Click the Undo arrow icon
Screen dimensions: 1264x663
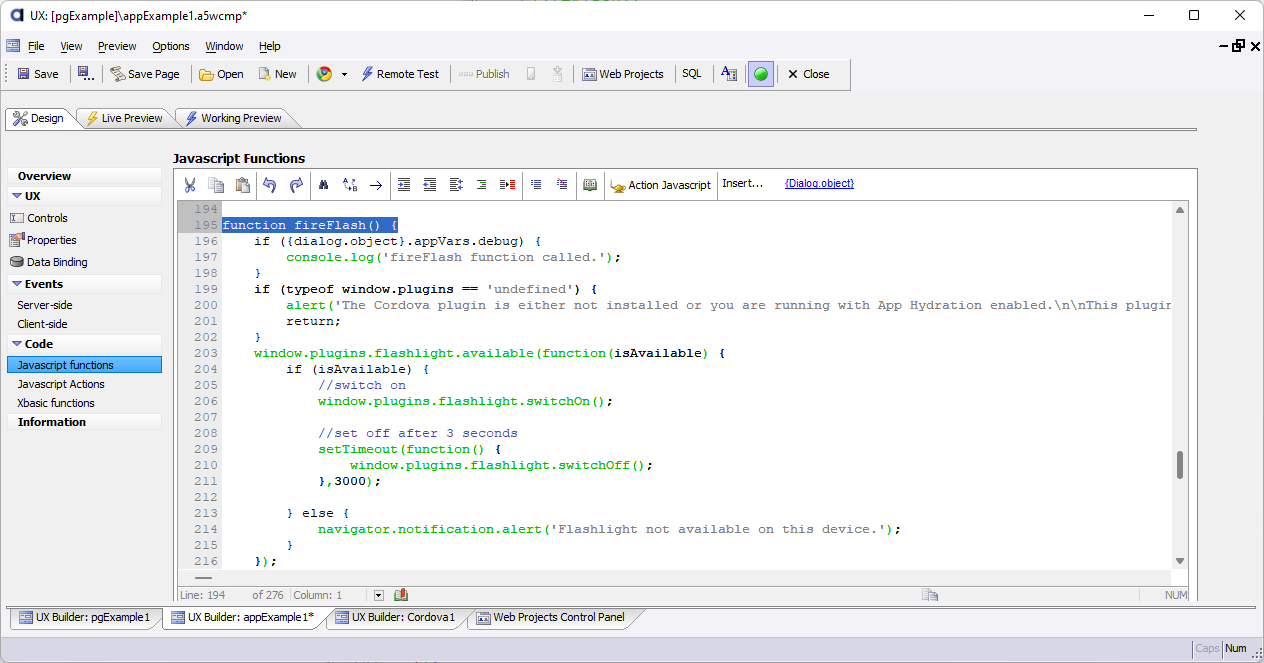270,185
